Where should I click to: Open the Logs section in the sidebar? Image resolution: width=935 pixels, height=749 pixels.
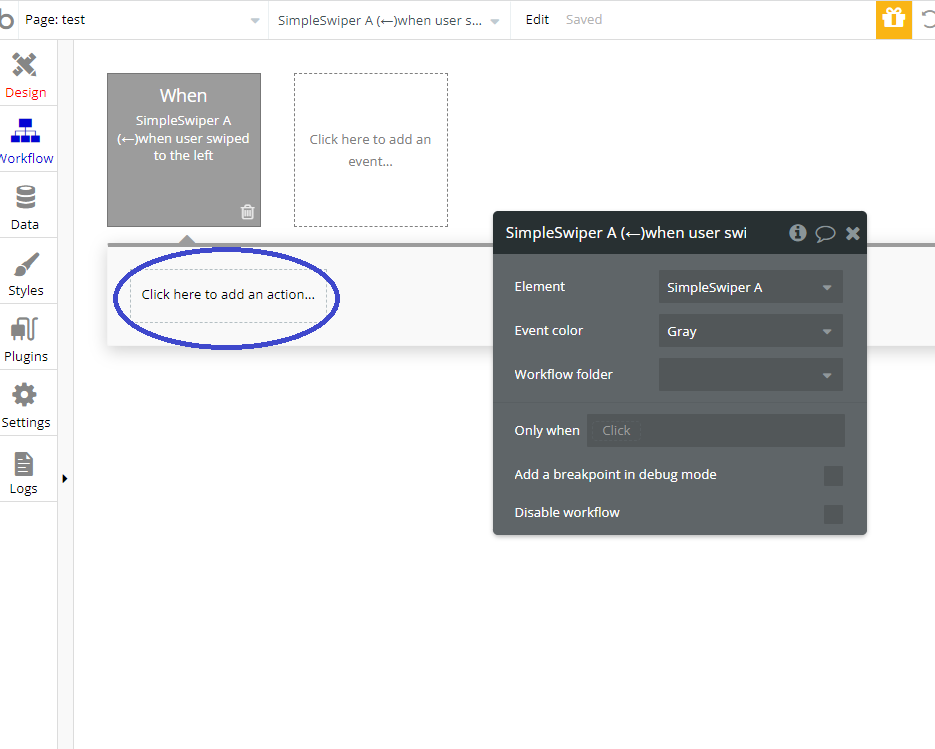coord(24,472)
